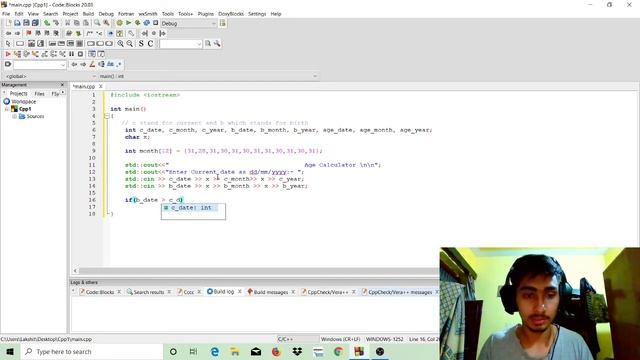The width and height of the screenshot is (640, 360).
Task: Click the Undo toolbar icon
Action: [47, 23]
